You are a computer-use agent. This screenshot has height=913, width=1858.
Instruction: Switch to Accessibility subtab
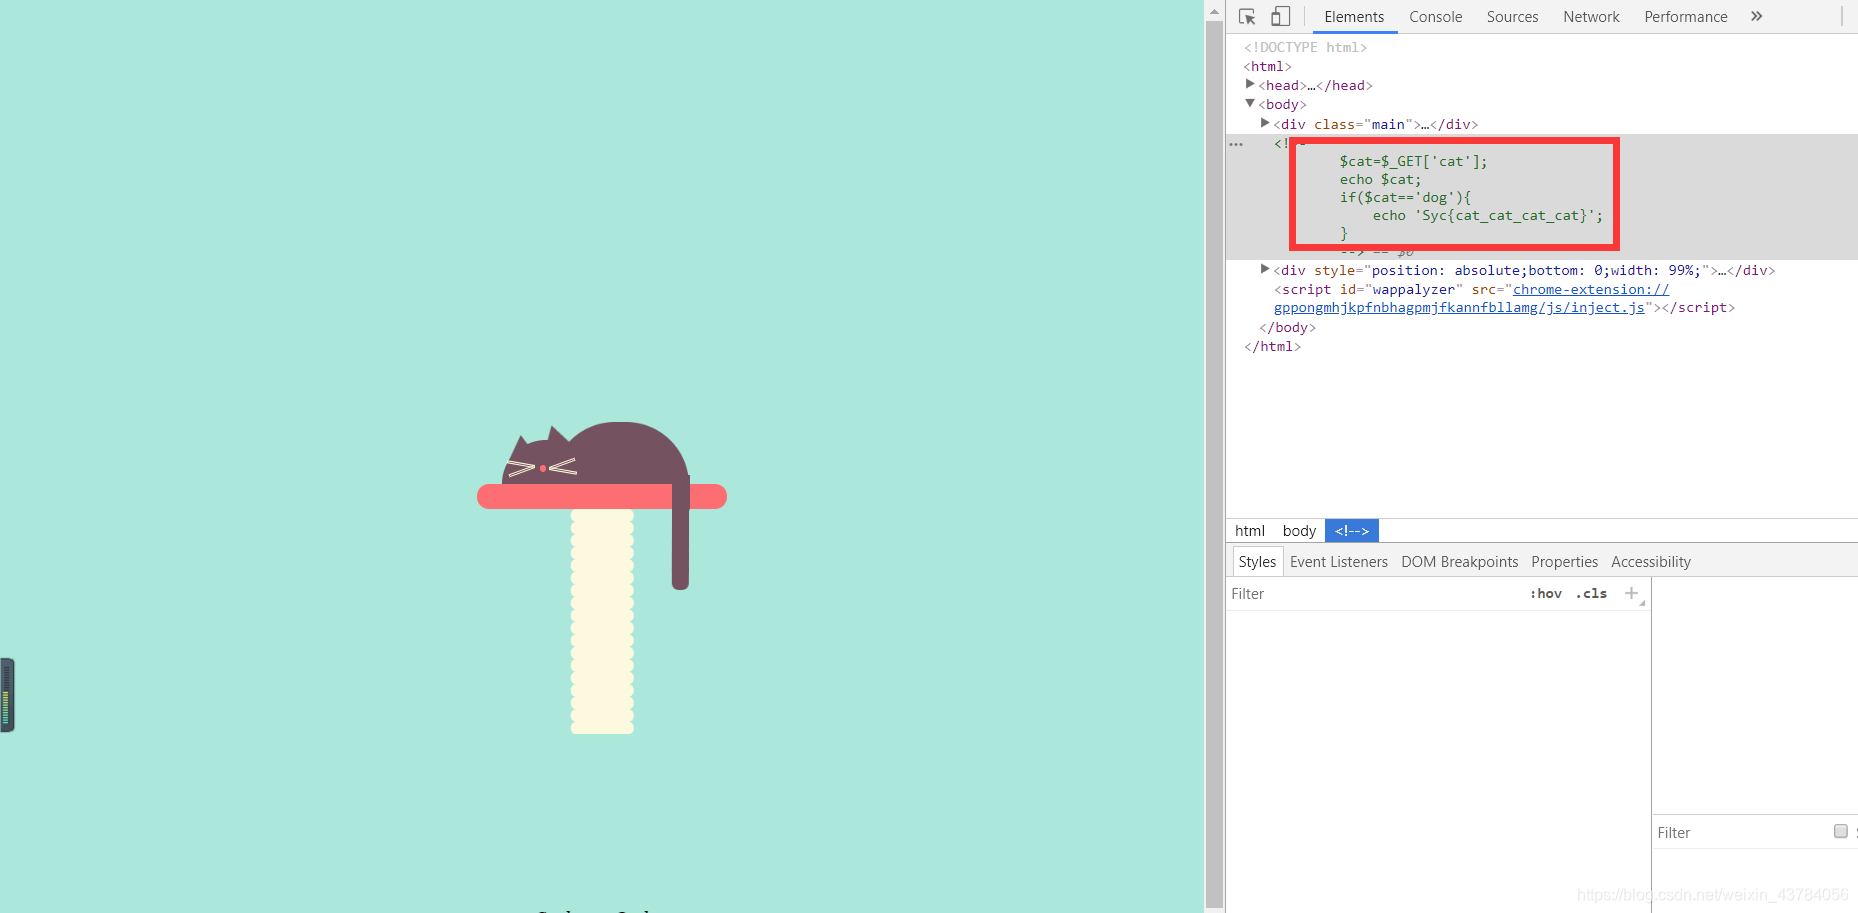[x=1650, y=562]
